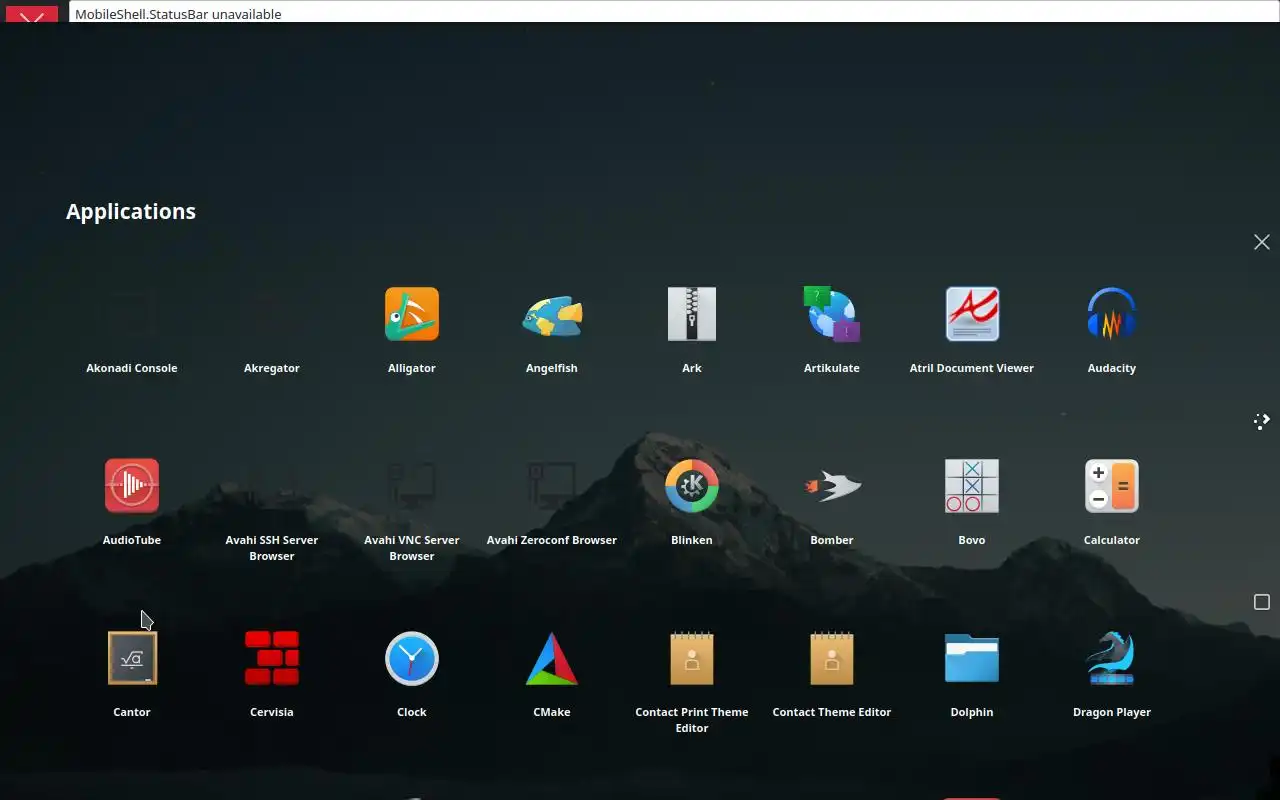Open the Clock app

(x=412, y=658)
